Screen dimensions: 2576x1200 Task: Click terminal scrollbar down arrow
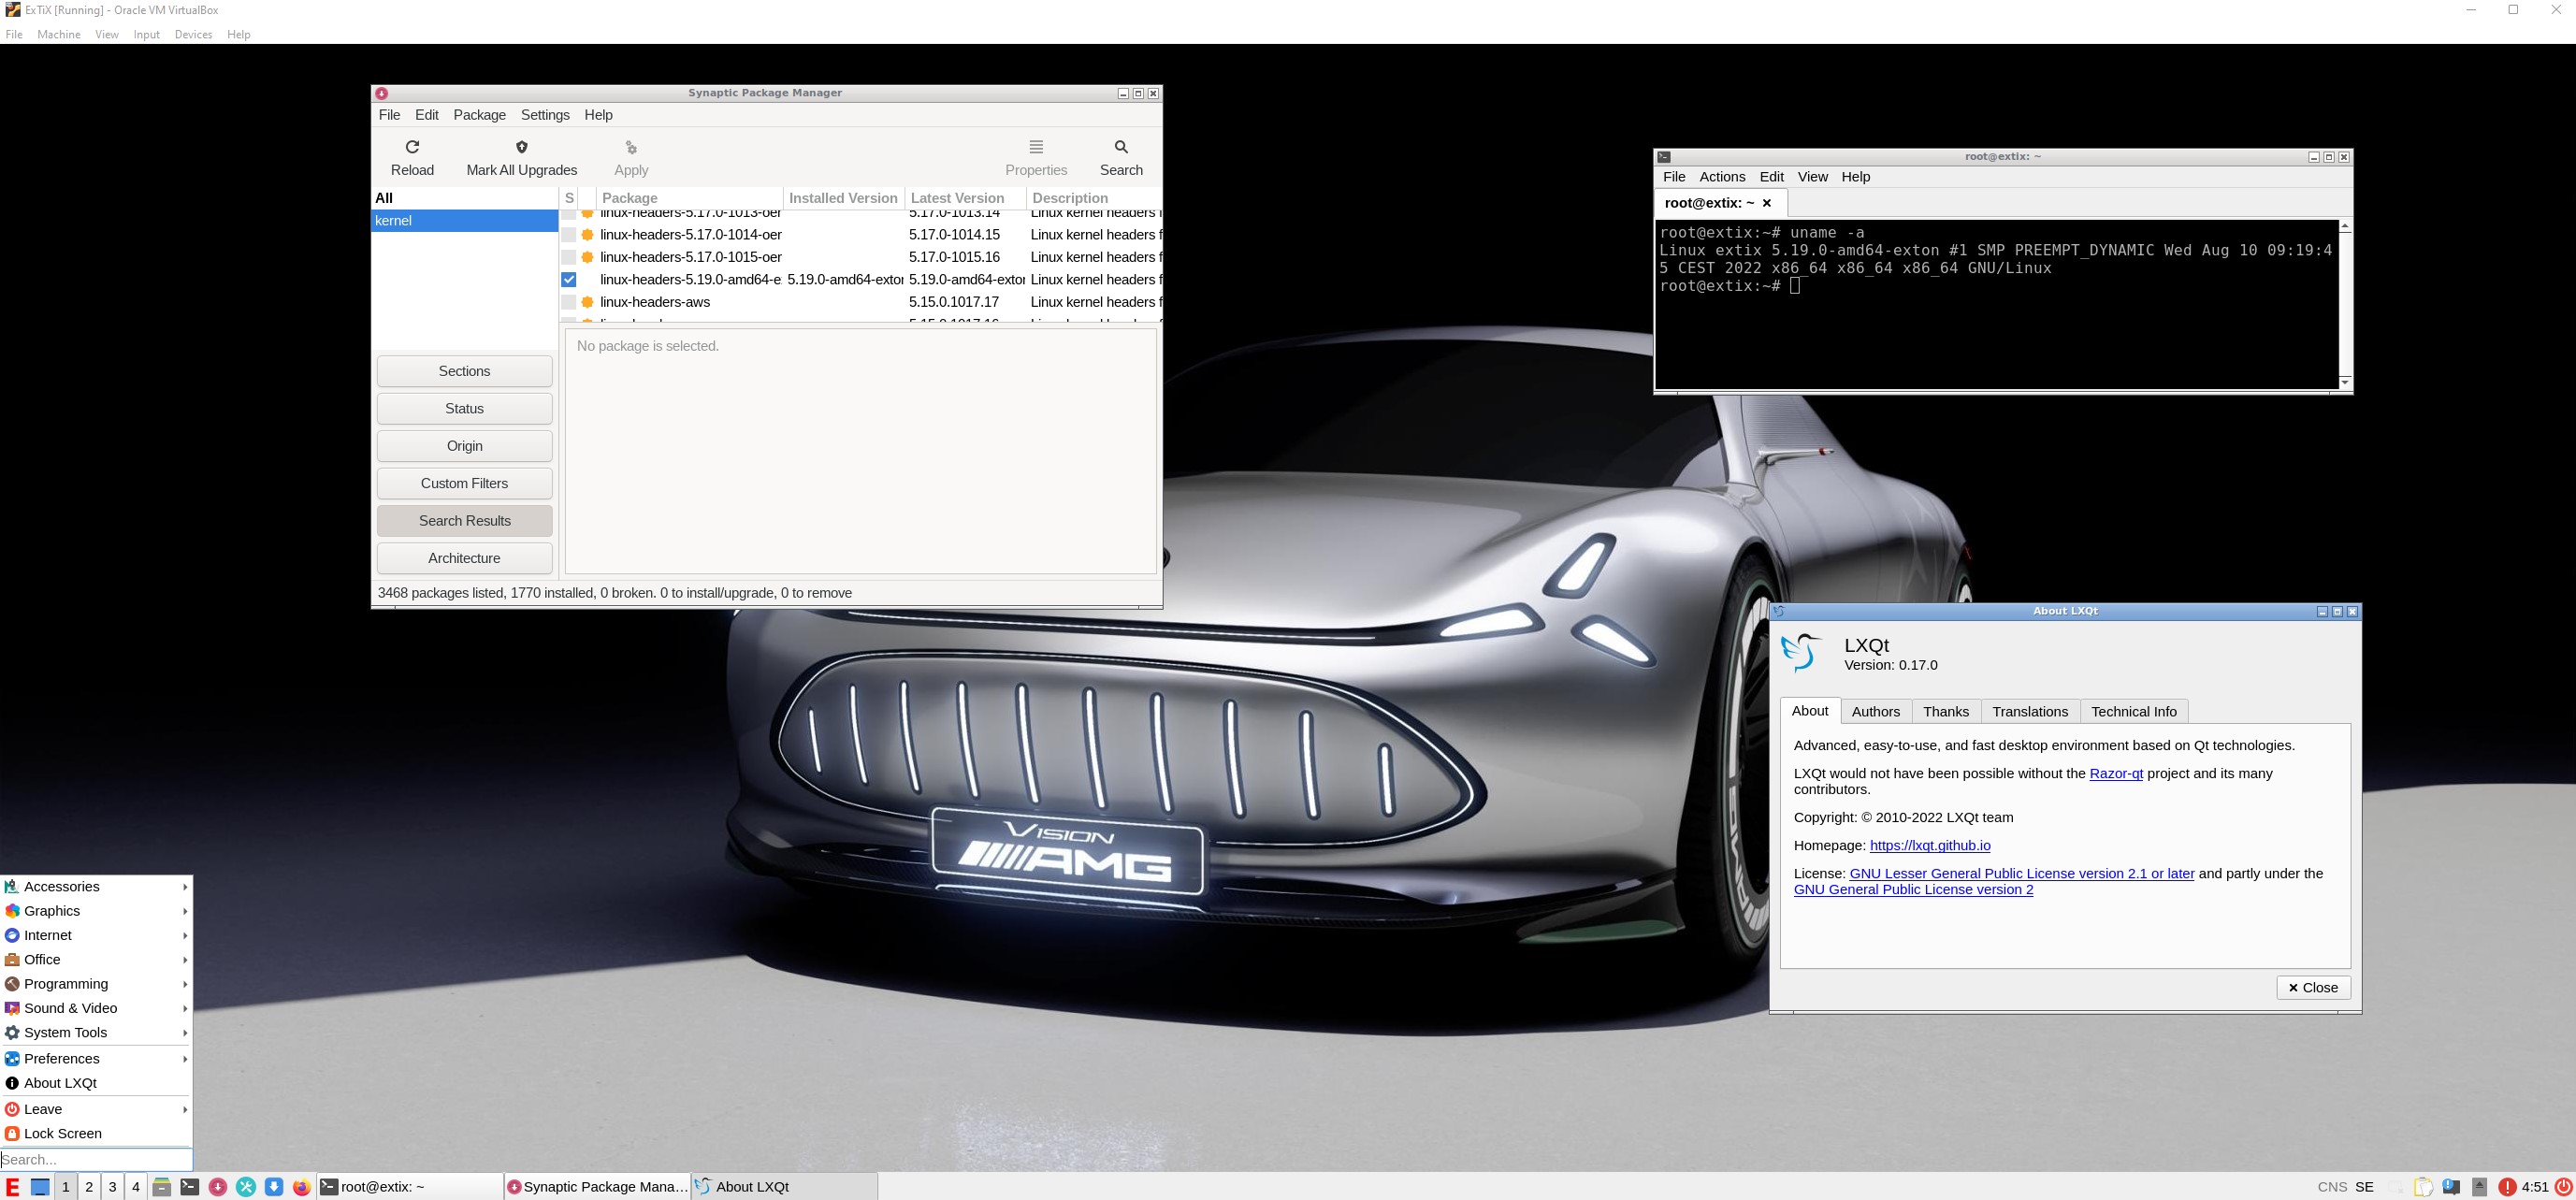tap(2345, 382)
